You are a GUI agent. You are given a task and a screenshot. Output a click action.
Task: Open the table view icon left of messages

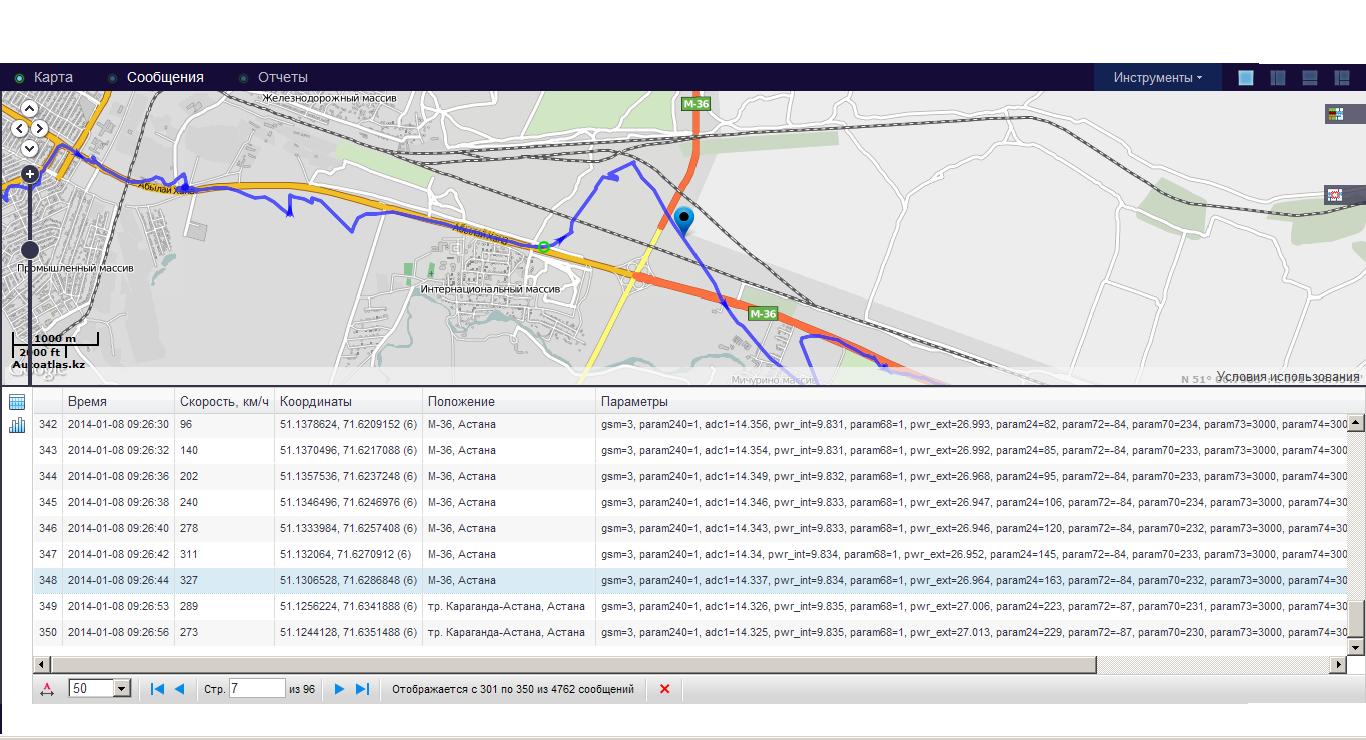17,402
